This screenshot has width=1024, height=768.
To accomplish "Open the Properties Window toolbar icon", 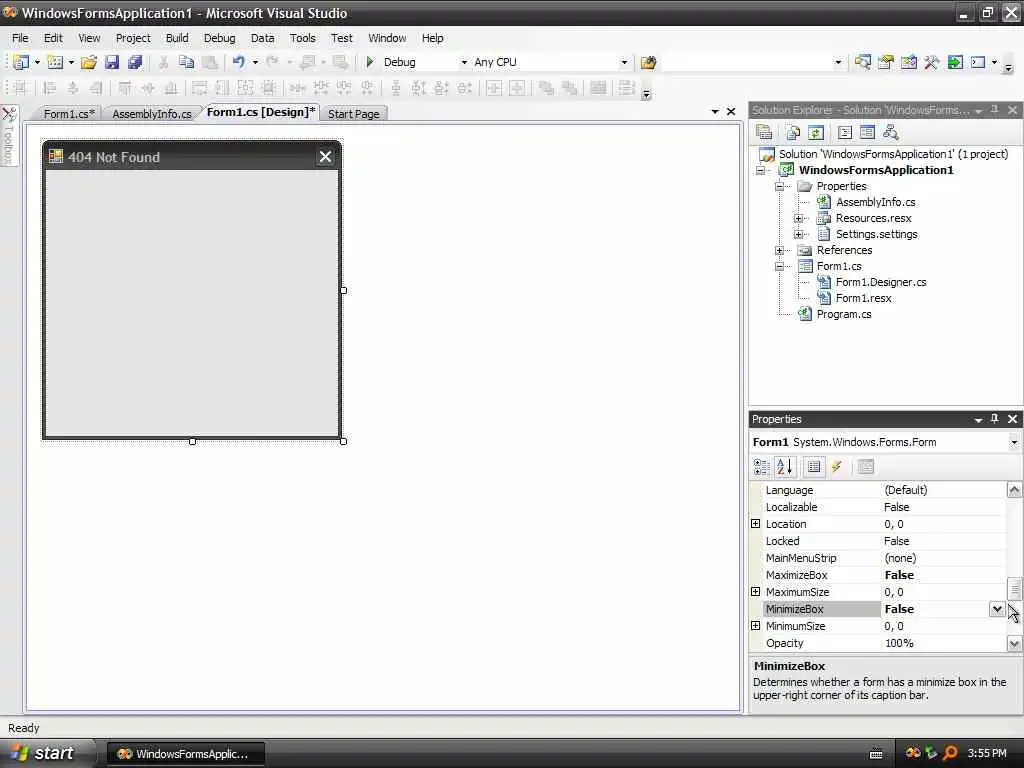I will click(886, 62).
